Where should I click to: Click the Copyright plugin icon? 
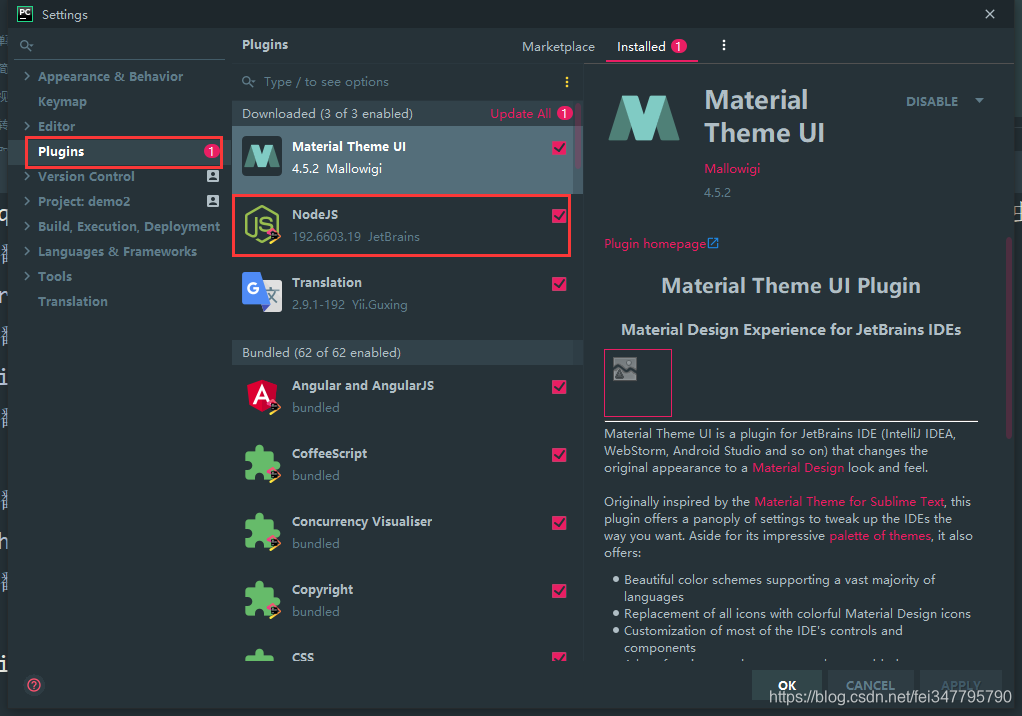click(262, 599)
